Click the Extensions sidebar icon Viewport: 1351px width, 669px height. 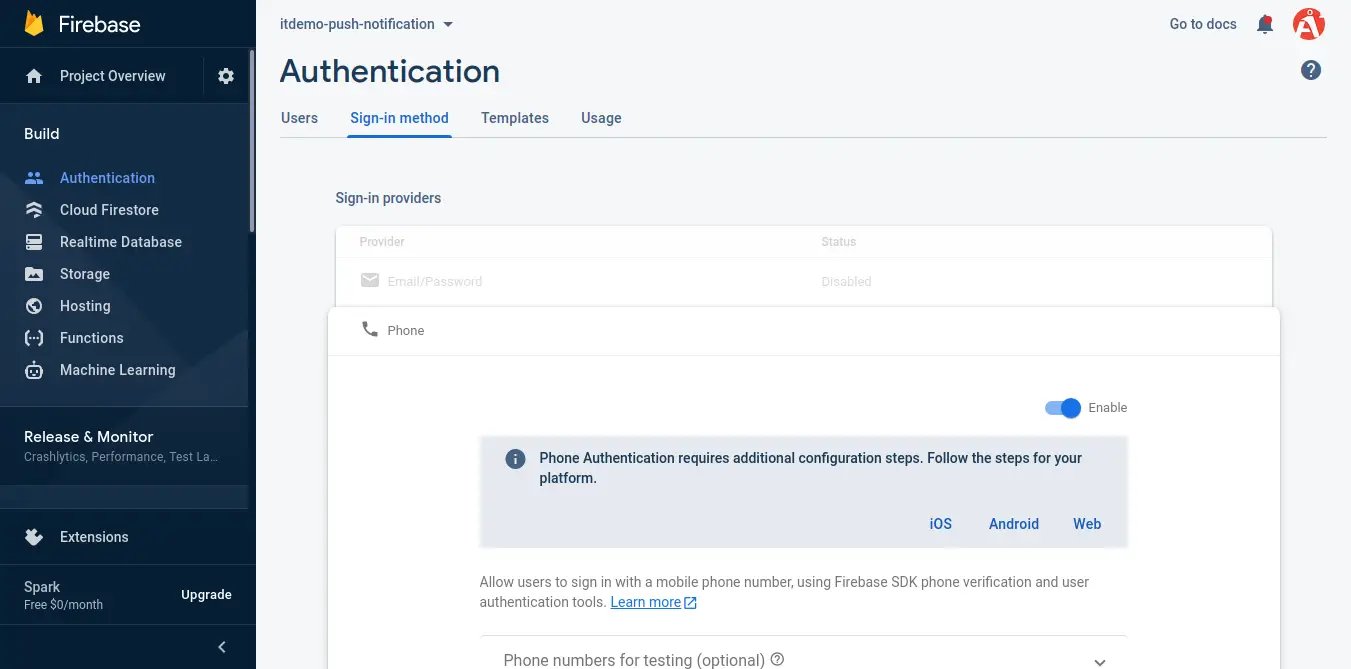[x=34, y=537]
